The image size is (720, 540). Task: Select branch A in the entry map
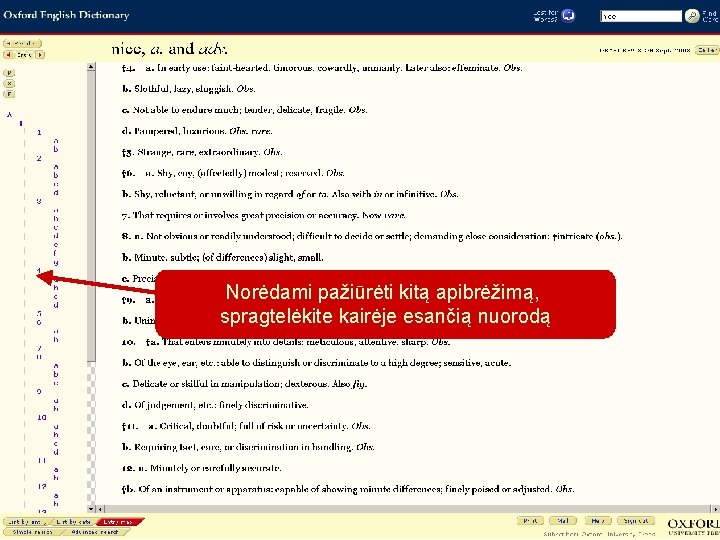click(9, 114)
